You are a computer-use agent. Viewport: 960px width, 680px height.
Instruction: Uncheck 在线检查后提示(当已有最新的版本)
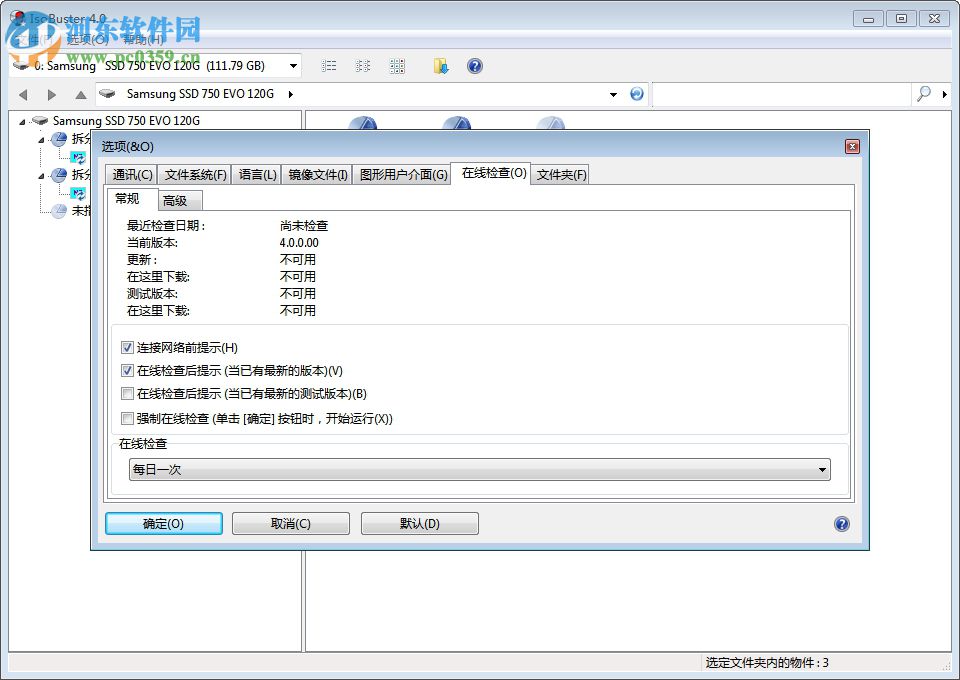tap(127, 371)
